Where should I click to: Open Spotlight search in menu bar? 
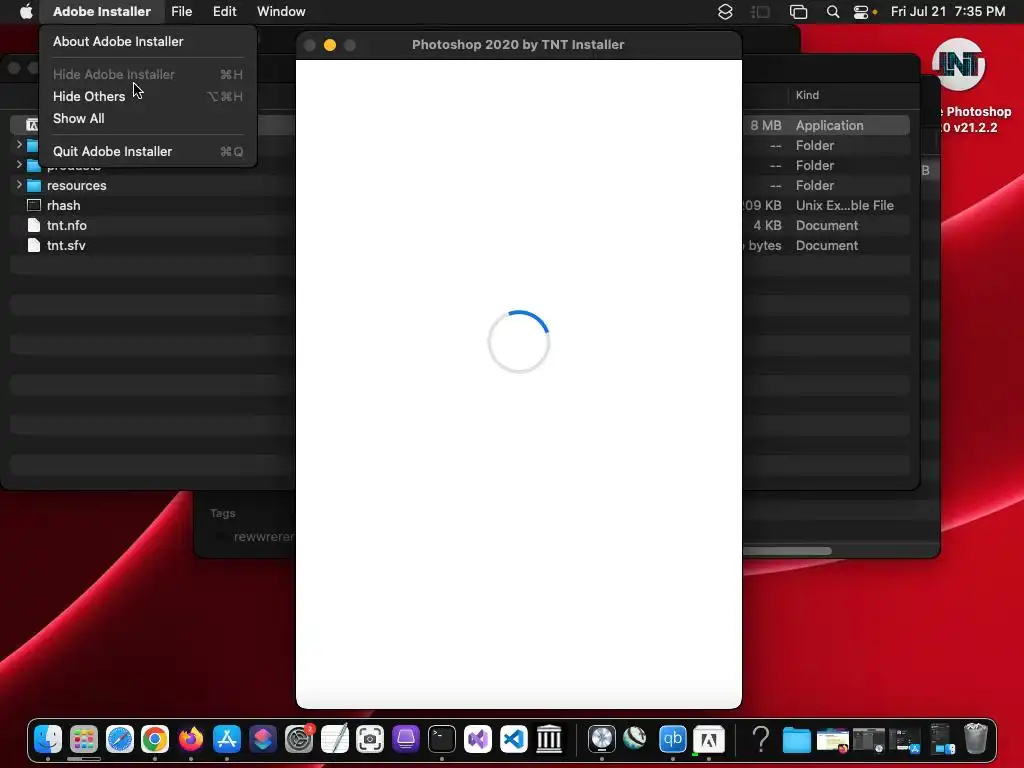pos(833,12)
